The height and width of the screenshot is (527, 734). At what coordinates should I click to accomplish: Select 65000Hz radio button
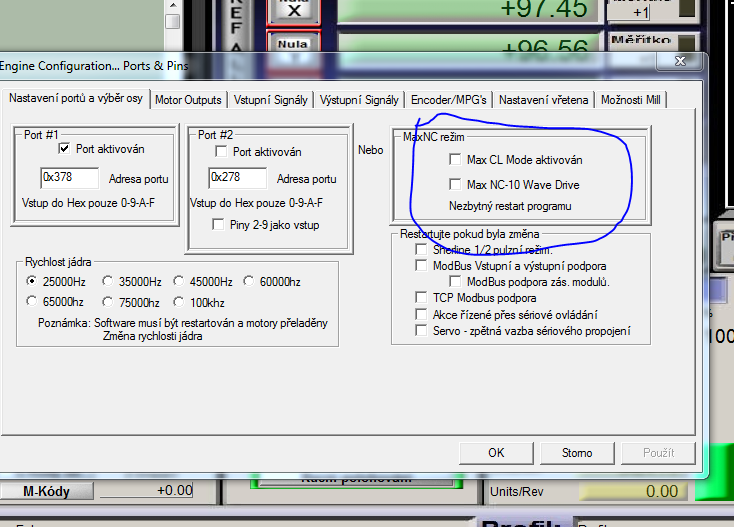tap(33, 302)
